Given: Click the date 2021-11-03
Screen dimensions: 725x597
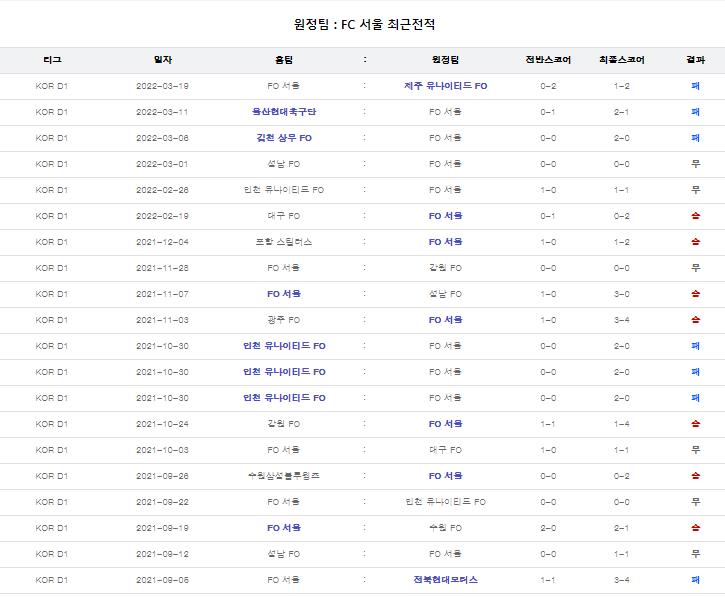Looking at the screenshot, I should click(x=162, y=320).
